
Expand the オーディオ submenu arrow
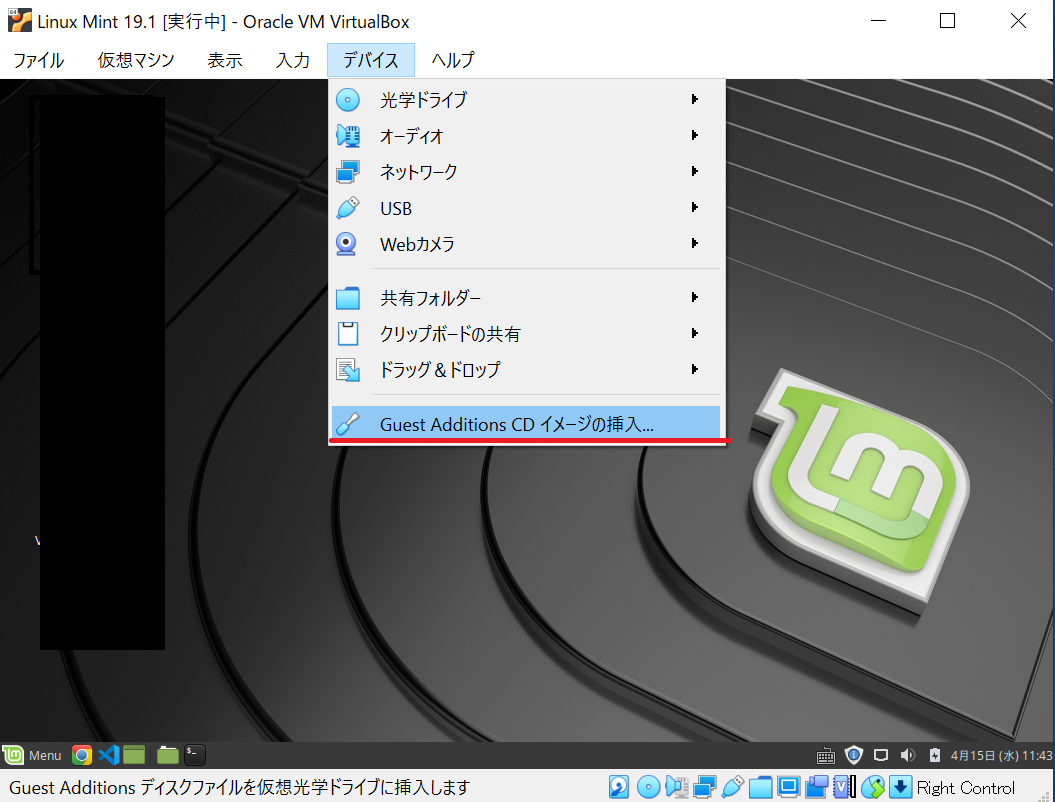coord(695,135)
